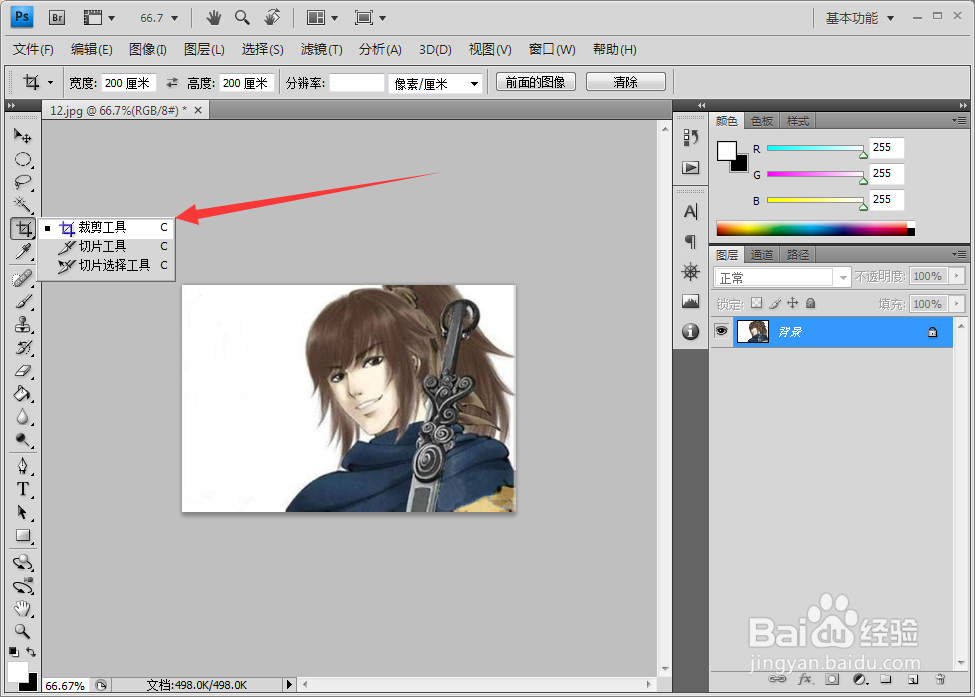Select the Paint Bucket tool
975x697 pixels.
[23, 394]
